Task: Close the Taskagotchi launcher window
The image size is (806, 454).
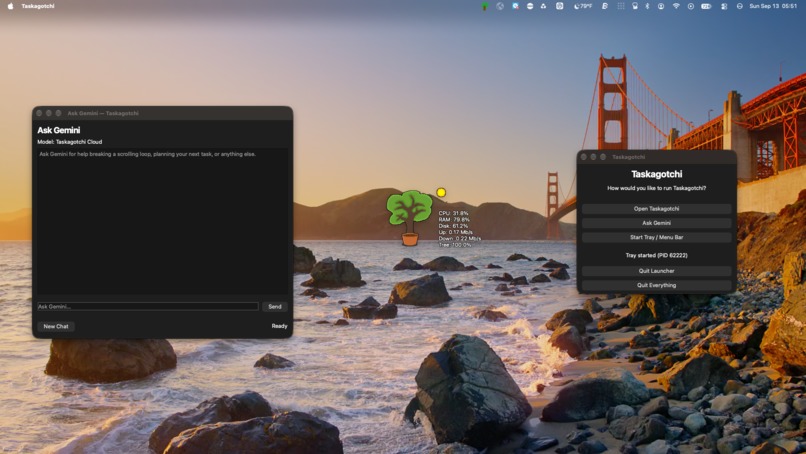Action: pyautogui.click(x=583, y=157)
